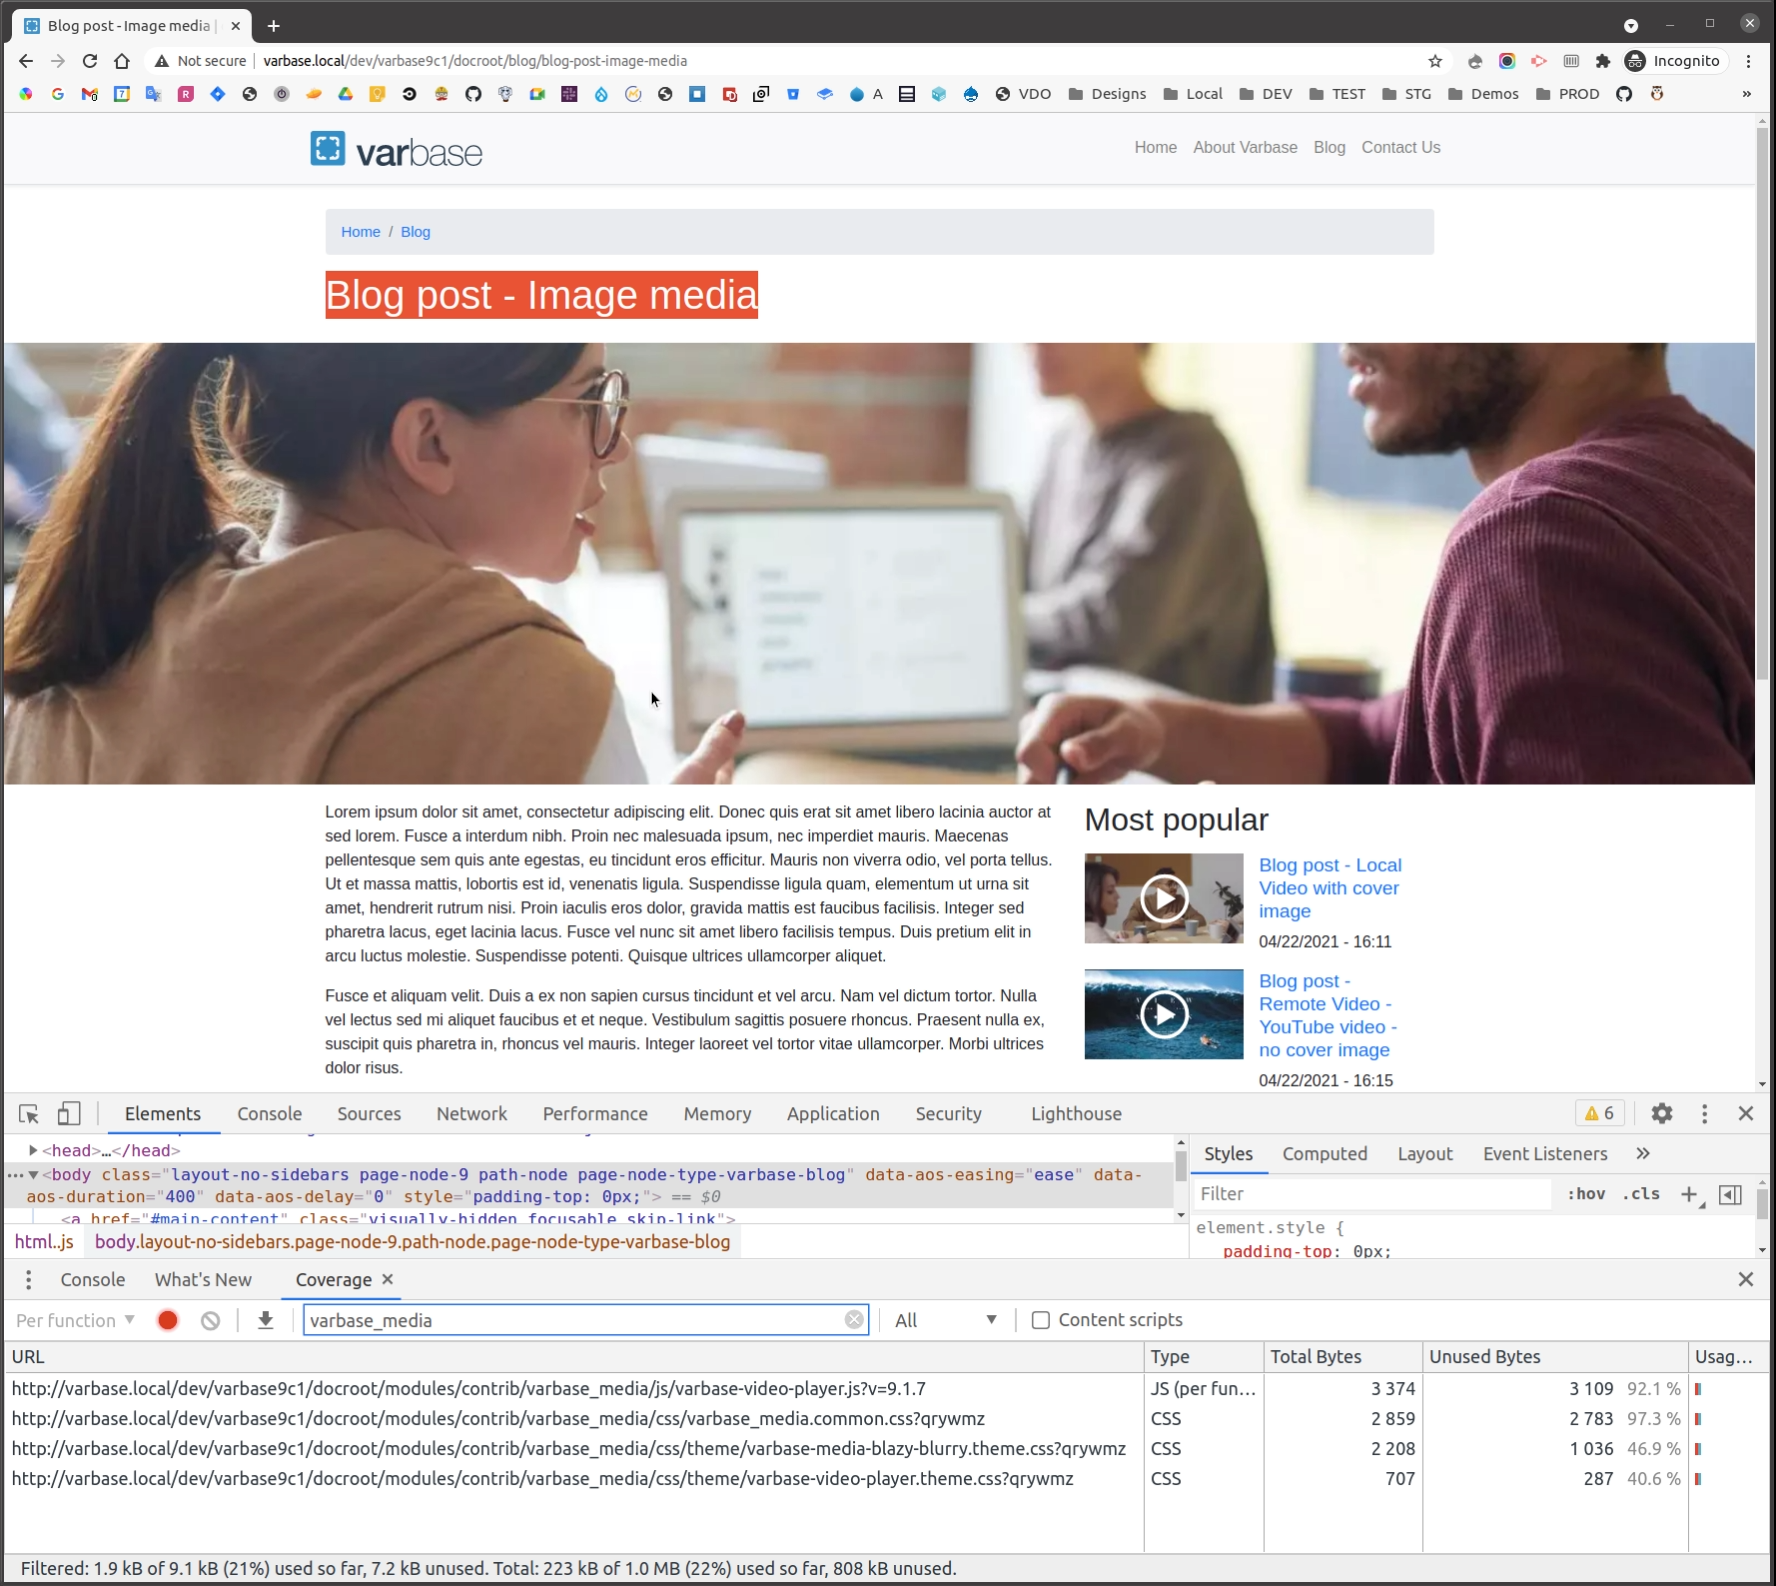The height and width of the screenshot is (1586, 1776).
Task: Toggle the :hov pseudo-class panel
Action: pyautogui.click(x=1587, y=1194)
